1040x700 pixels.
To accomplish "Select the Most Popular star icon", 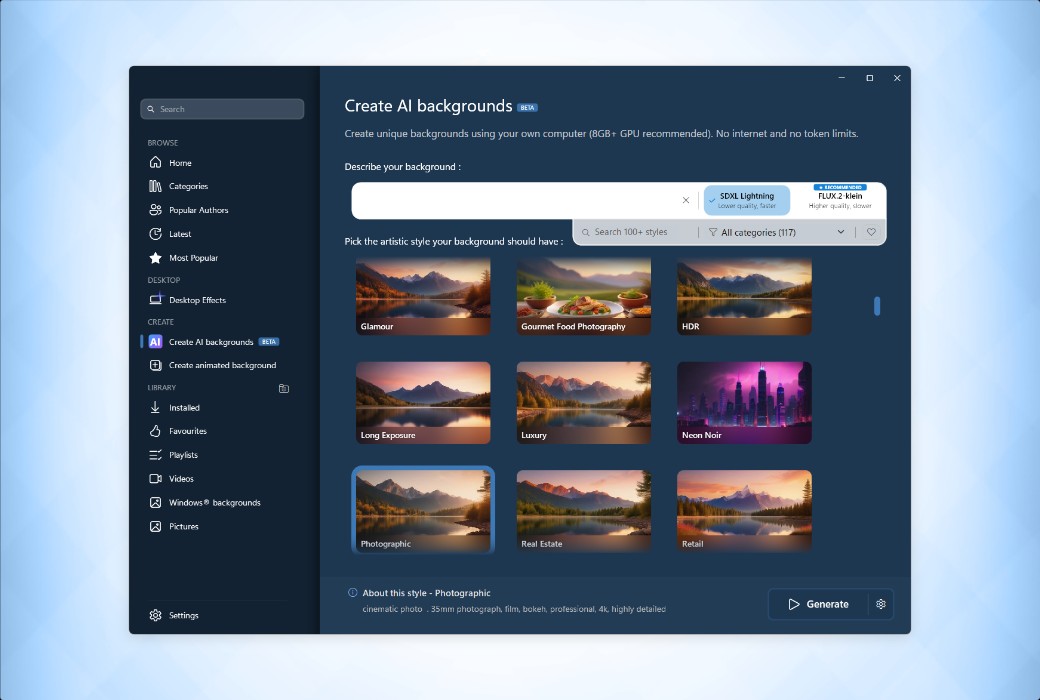I will coord(155,258).
